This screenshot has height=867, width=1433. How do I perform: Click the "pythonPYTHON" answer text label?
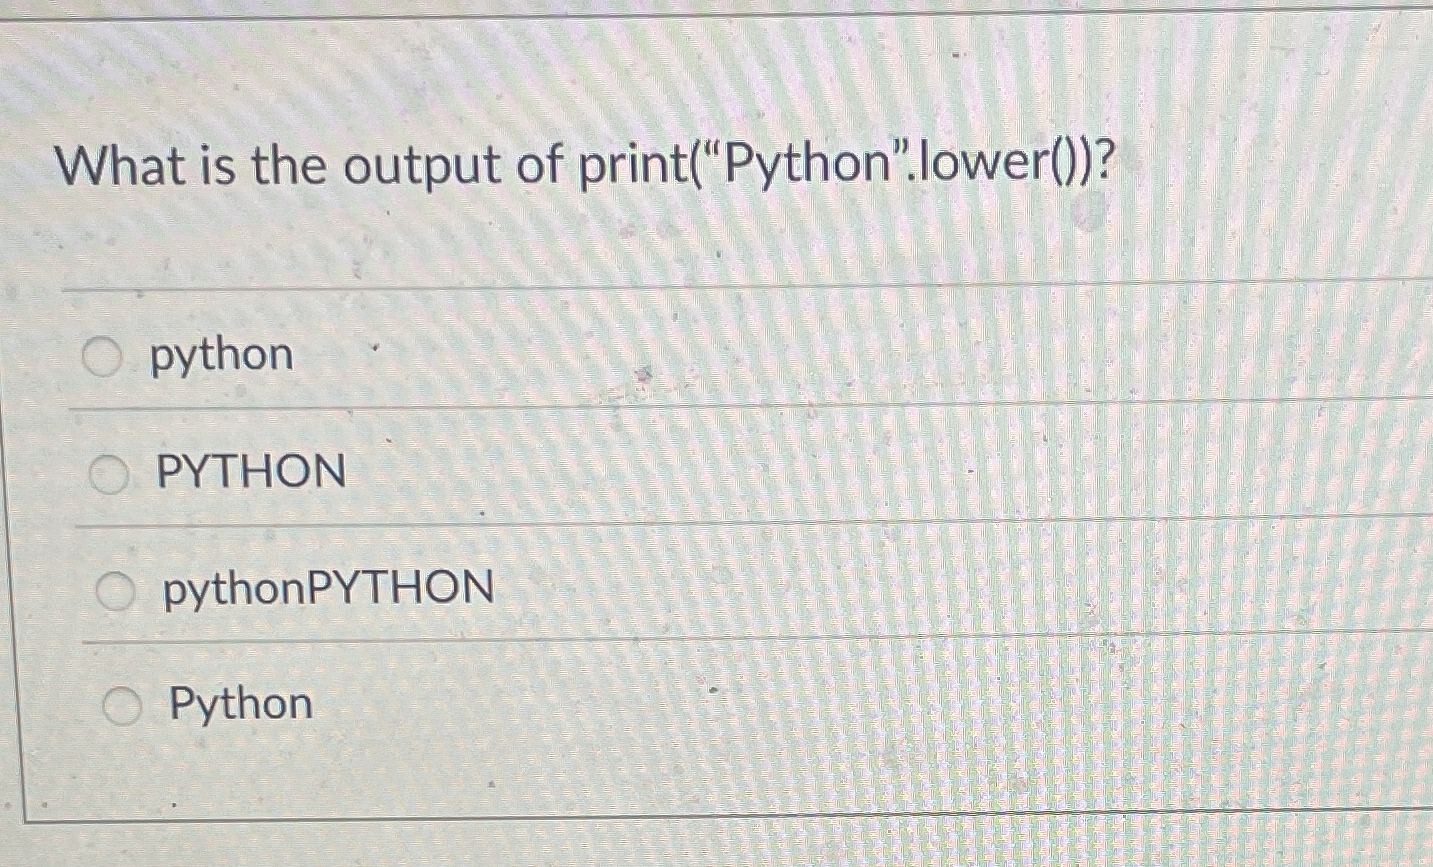point(328,589)
